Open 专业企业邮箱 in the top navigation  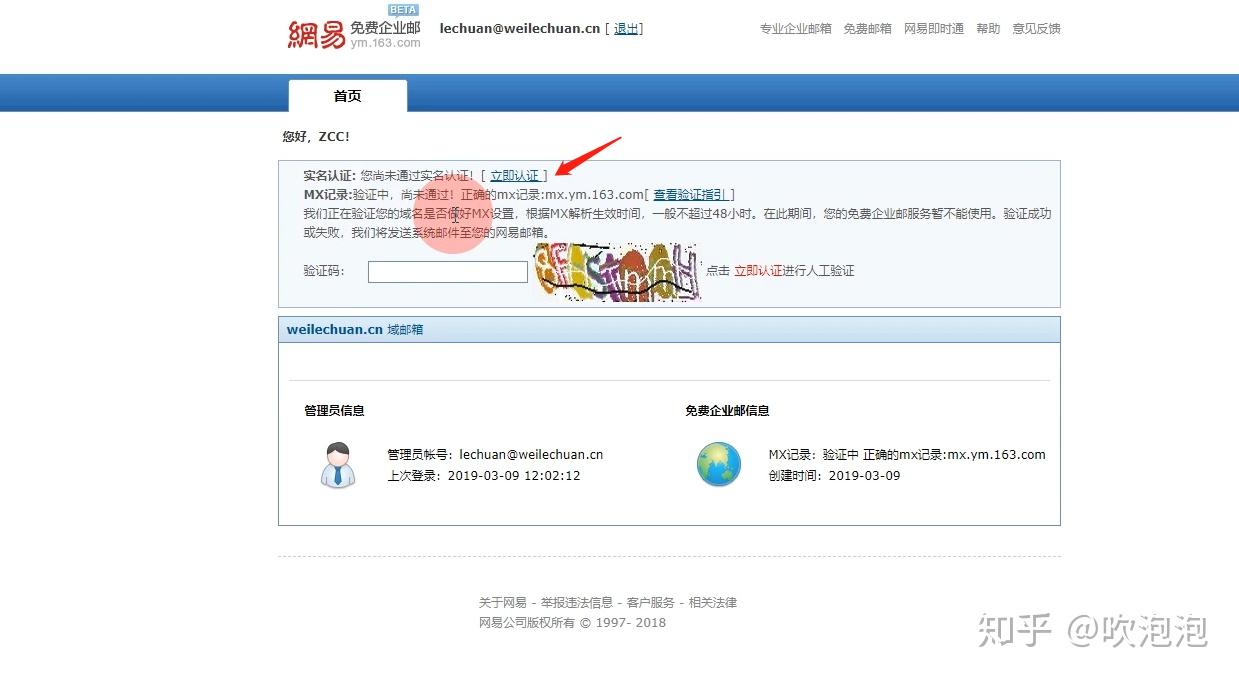pos(796,29)
